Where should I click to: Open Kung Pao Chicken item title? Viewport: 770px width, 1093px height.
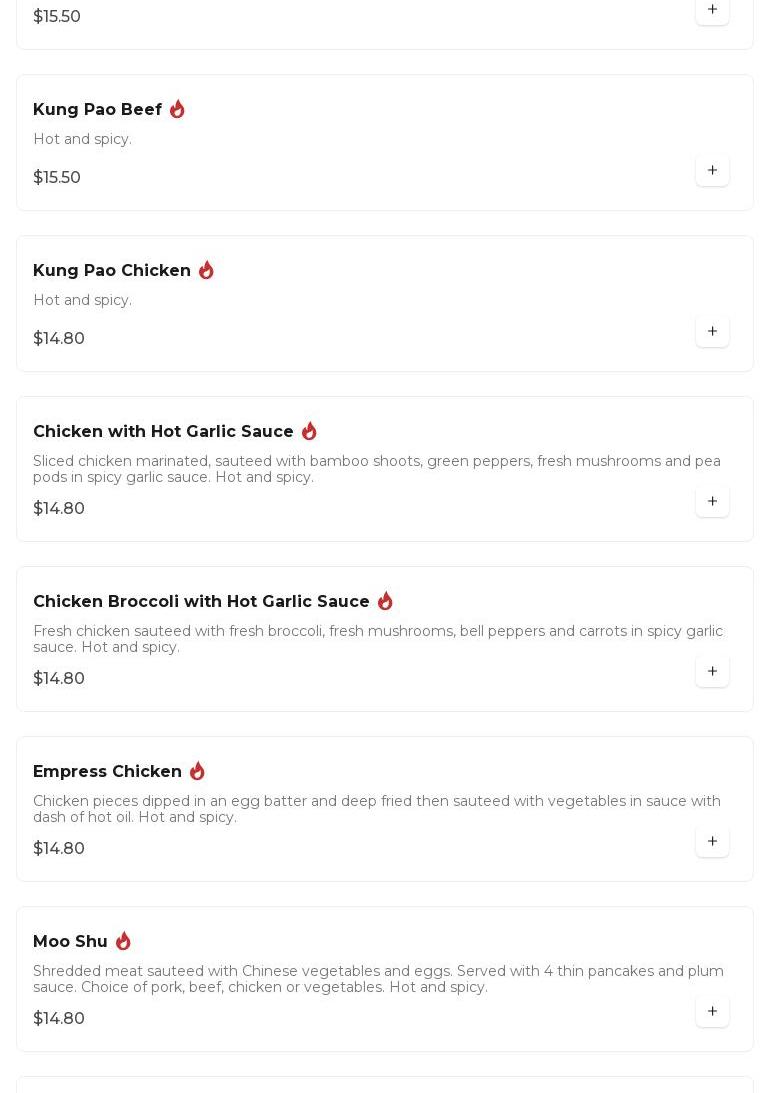pyautogui.click(x=112, y=270)
